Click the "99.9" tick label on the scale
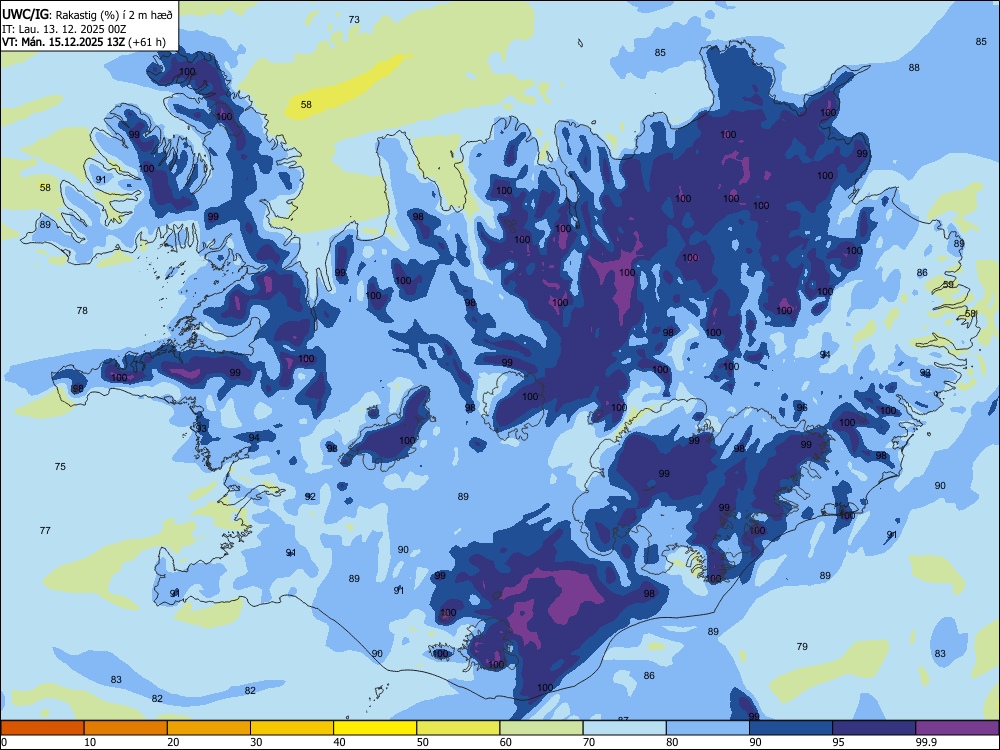Image resolution: width=1000 pixels, height=750 pixels. coord(926,742)
